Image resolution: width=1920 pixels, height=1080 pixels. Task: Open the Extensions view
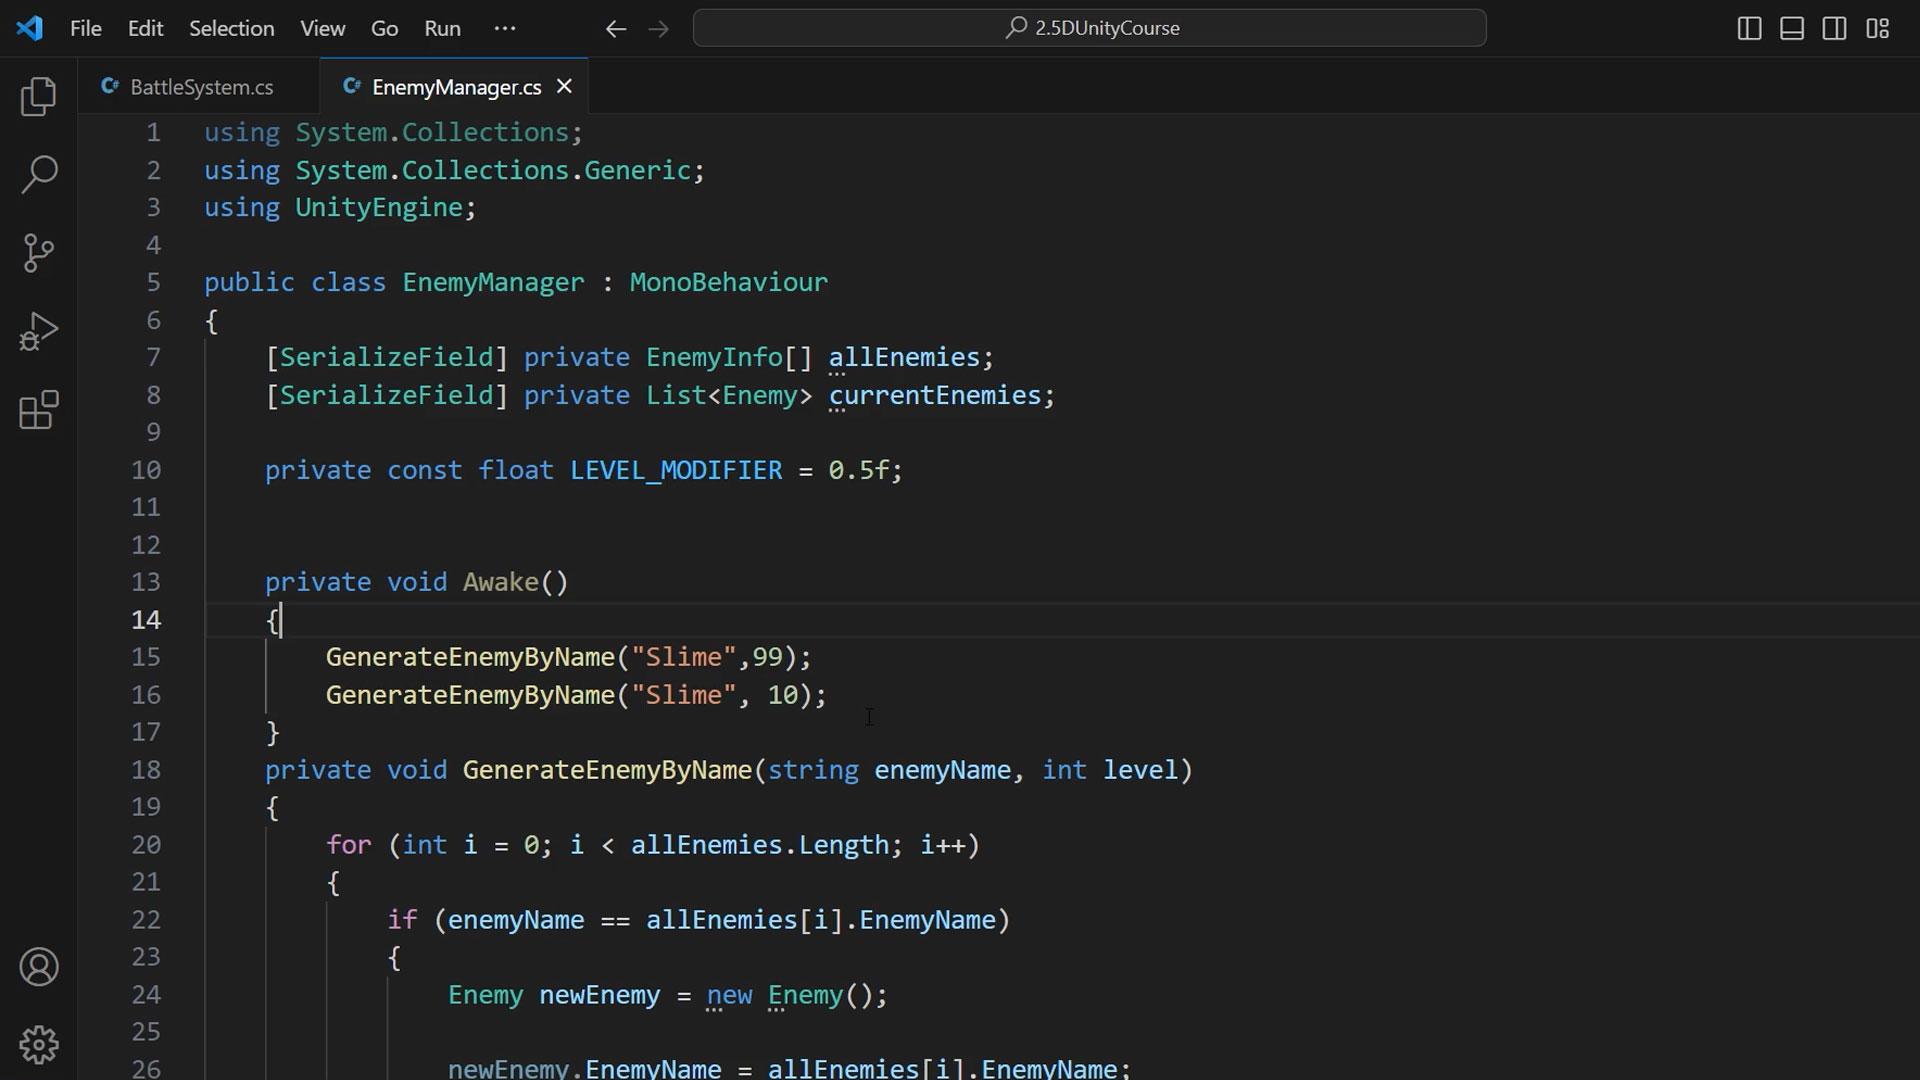(x=39, y=410)
